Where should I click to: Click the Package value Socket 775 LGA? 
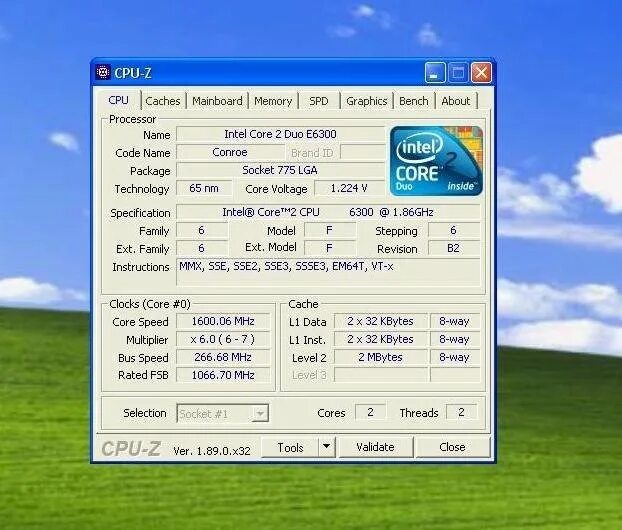pyautogui.click(x=280, y=171)
